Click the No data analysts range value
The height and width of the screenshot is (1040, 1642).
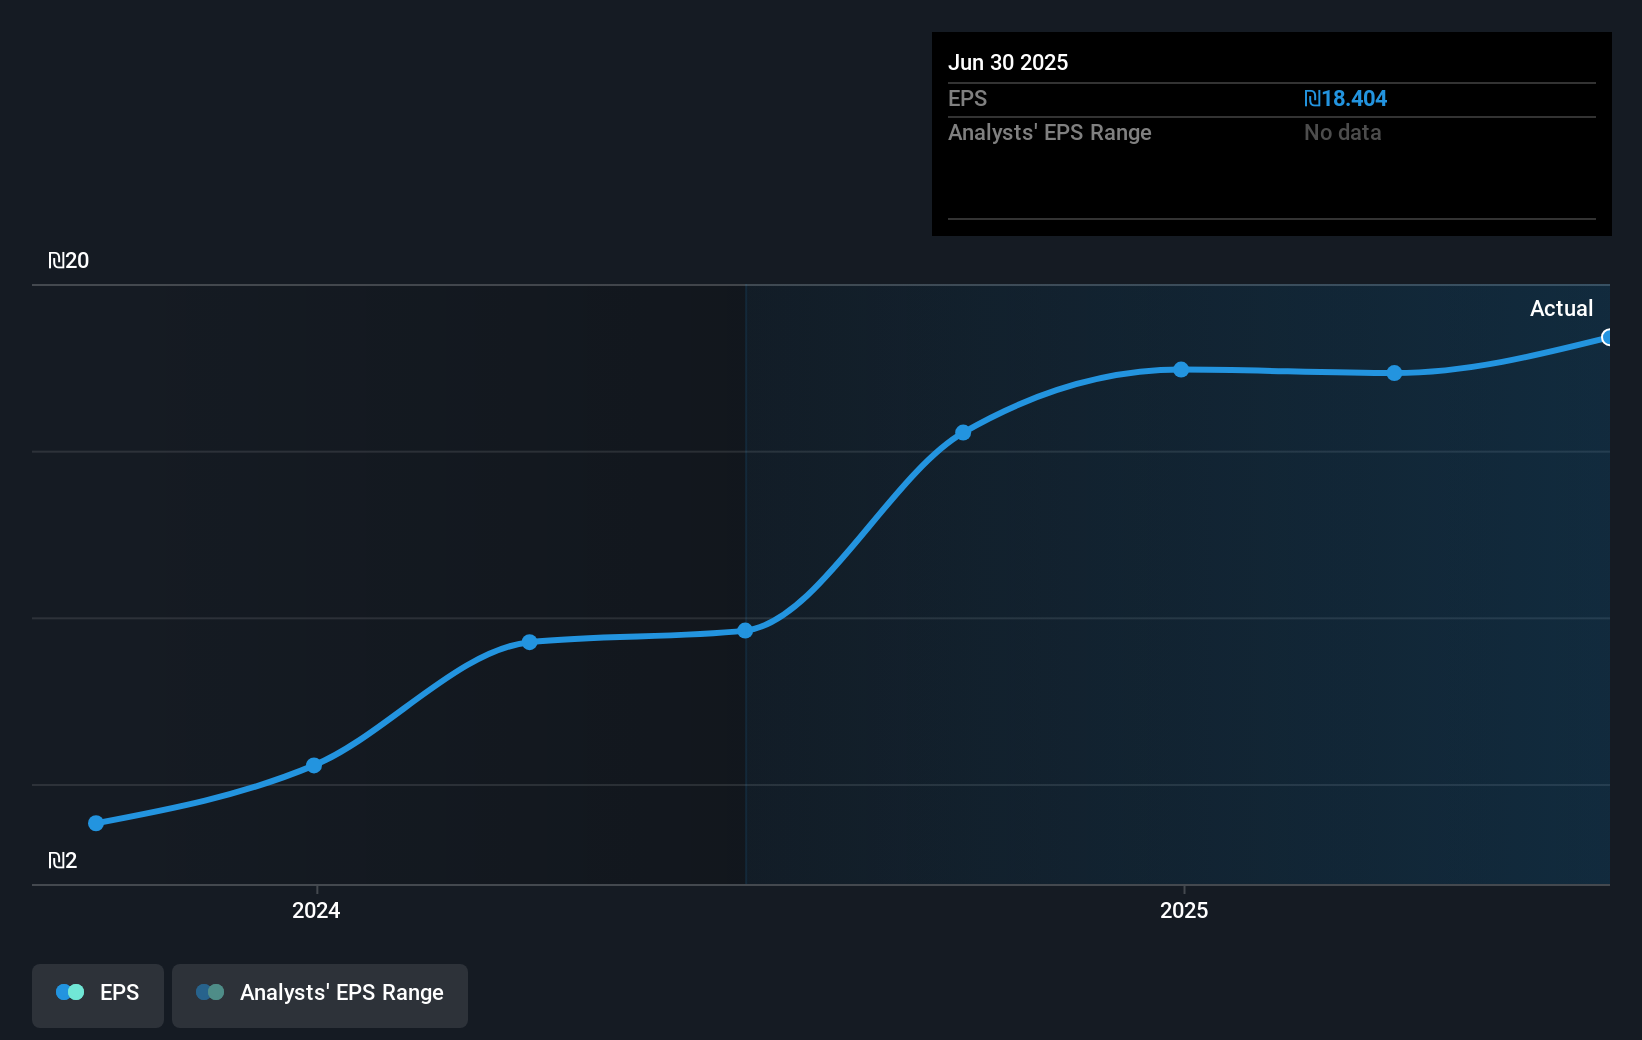(x=1342, y=133)
